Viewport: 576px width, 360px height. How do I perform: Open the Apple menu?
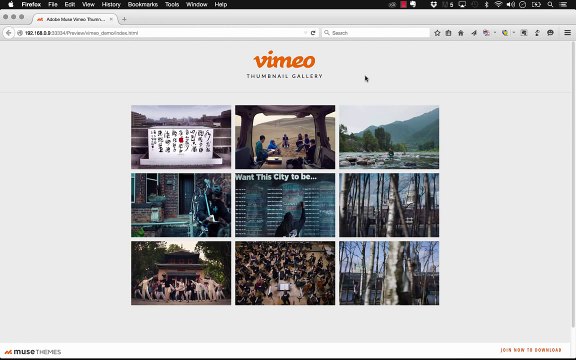(x=11, y=4)
